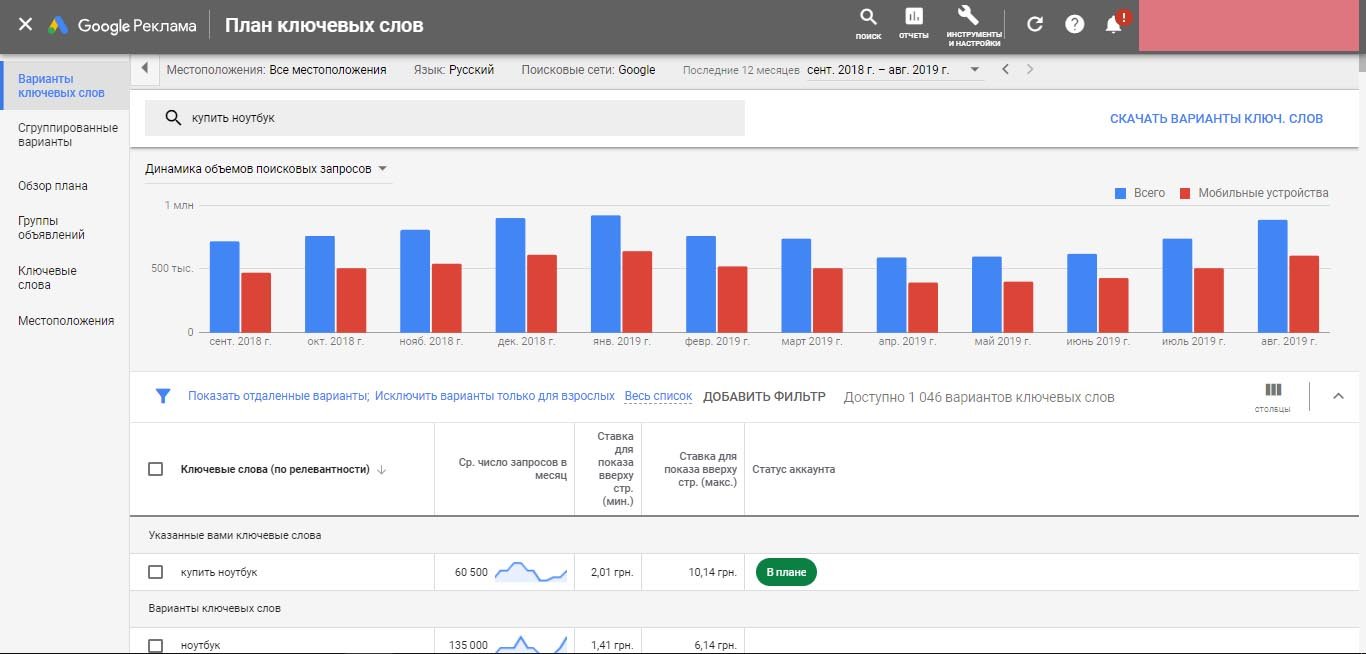1366x654 pixels.
Task: Click the keyword search field with 'купить ноутбук'
Action: [x=445, y=117]
